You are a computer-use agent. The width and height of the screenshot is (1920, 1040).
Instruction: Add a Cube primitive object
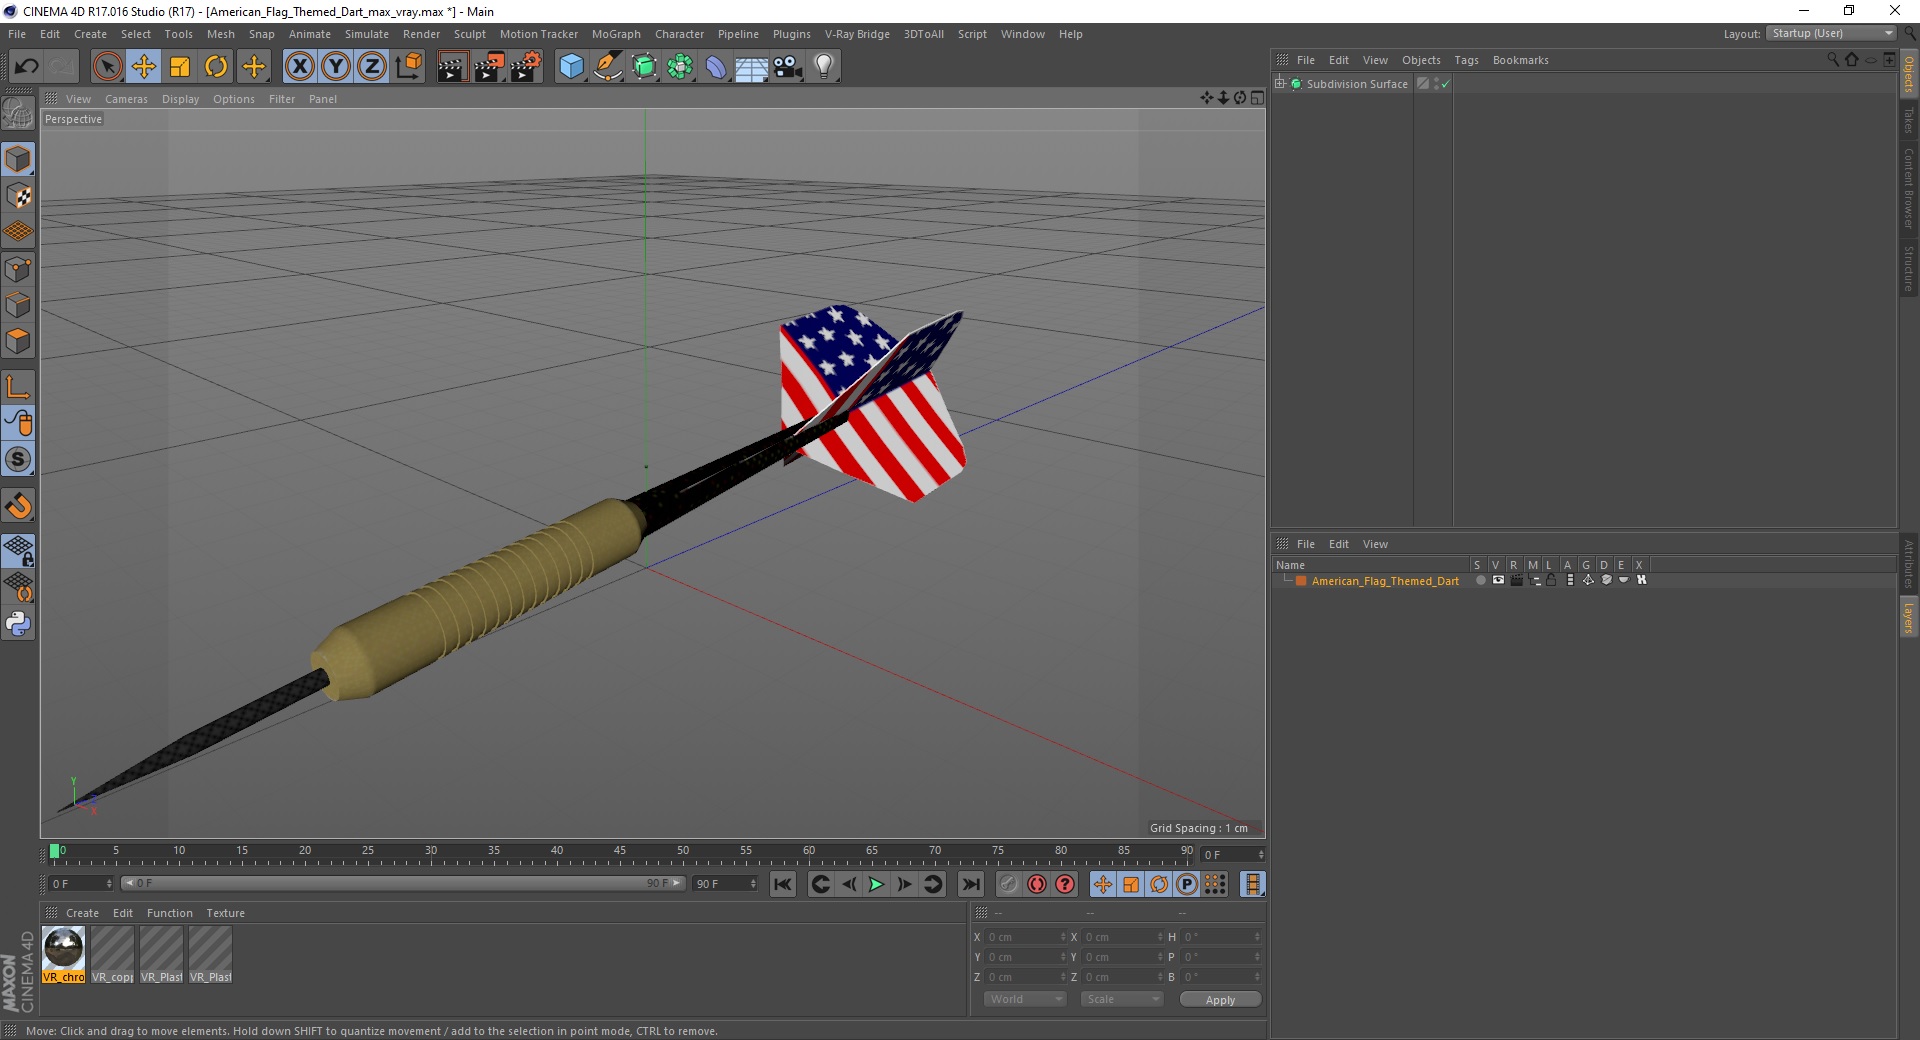(571, 67)
